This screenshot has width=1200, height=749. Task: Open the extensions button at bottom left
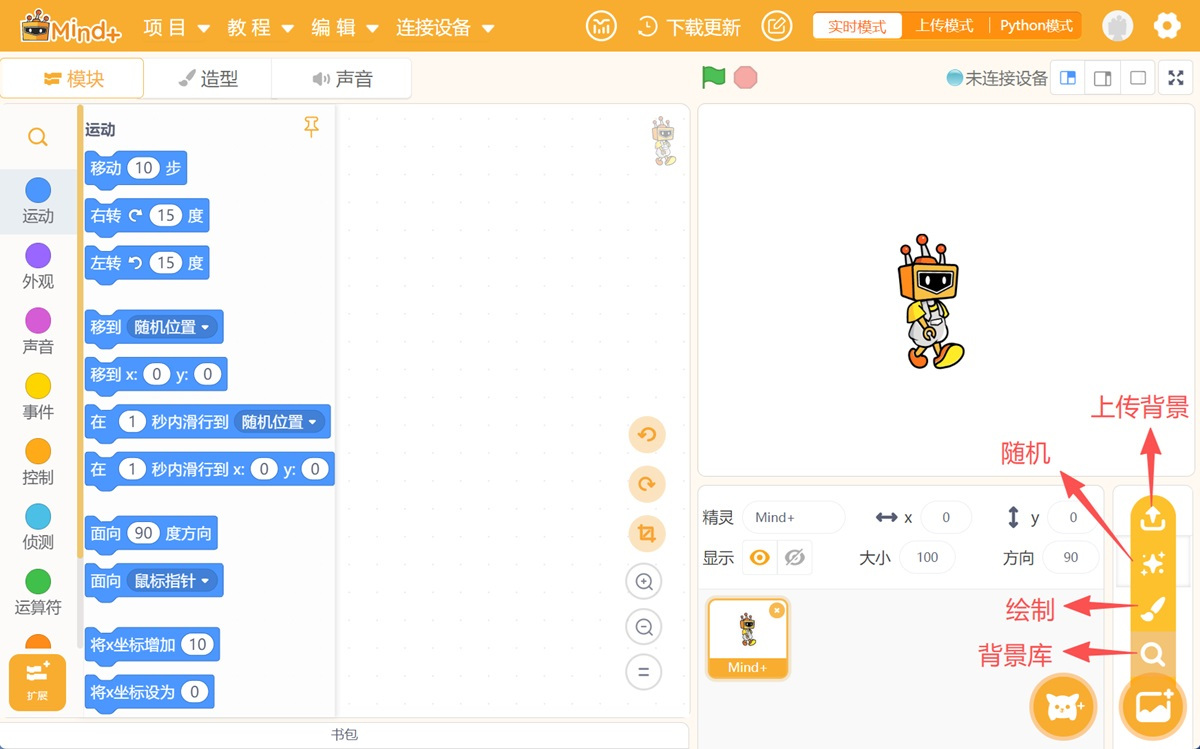click(37, 682)
